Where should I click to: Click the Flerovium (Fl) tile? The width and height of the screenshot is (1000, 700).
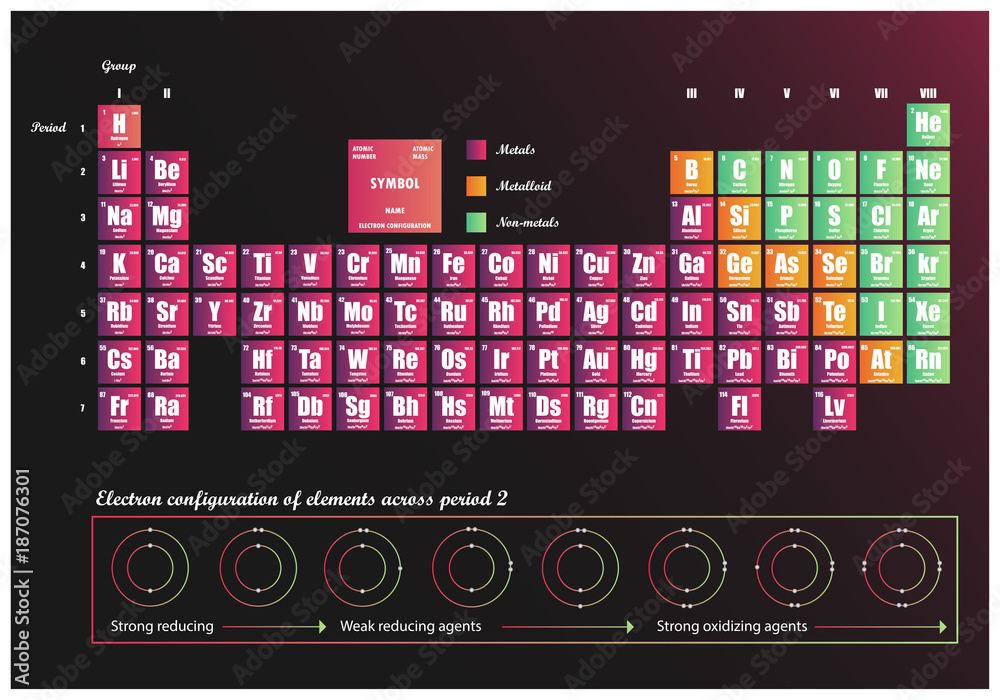click(x=739, y=409)
